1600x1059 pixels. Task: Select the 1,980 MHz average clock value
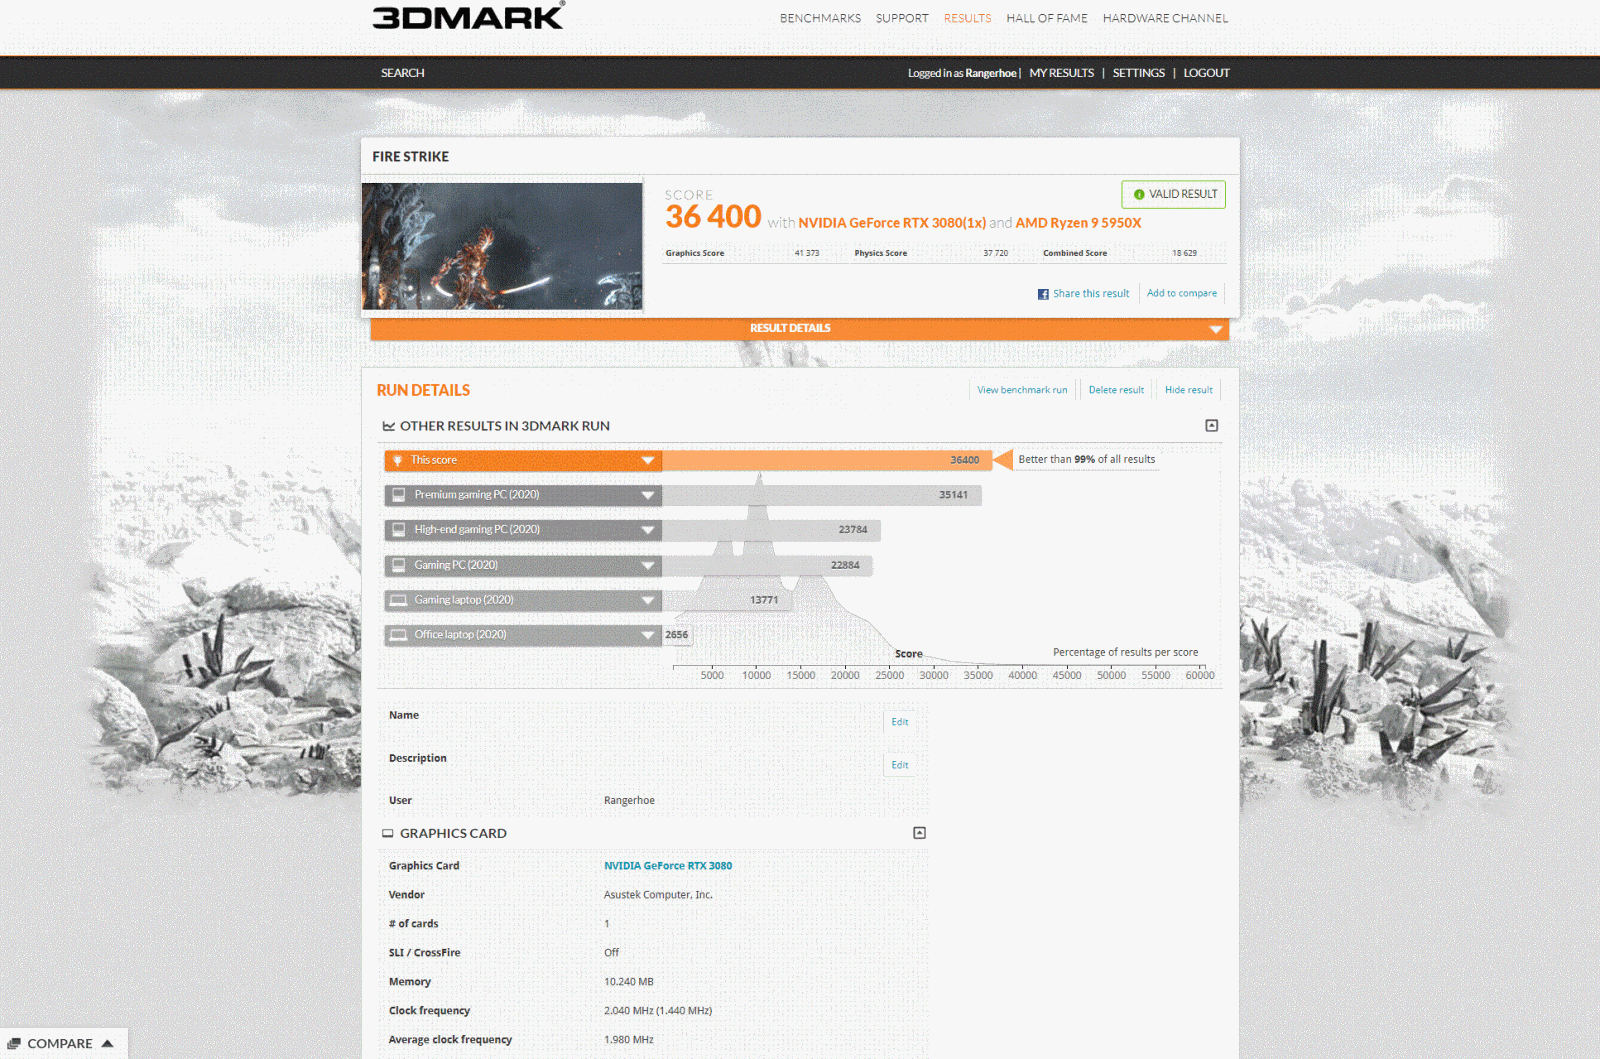[629, 1040]
